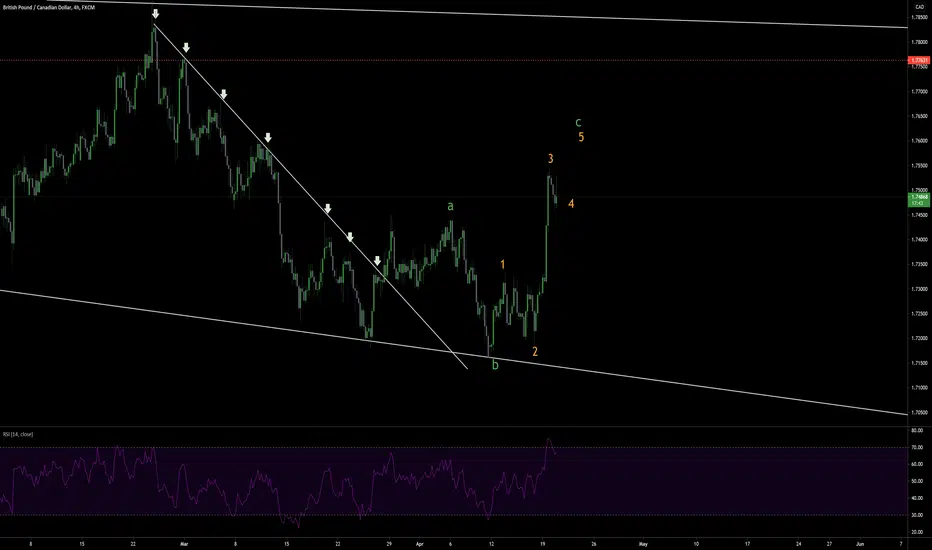932x550 pixels.
Task: Select the green wave label 'c'
Action: [578, 123]
